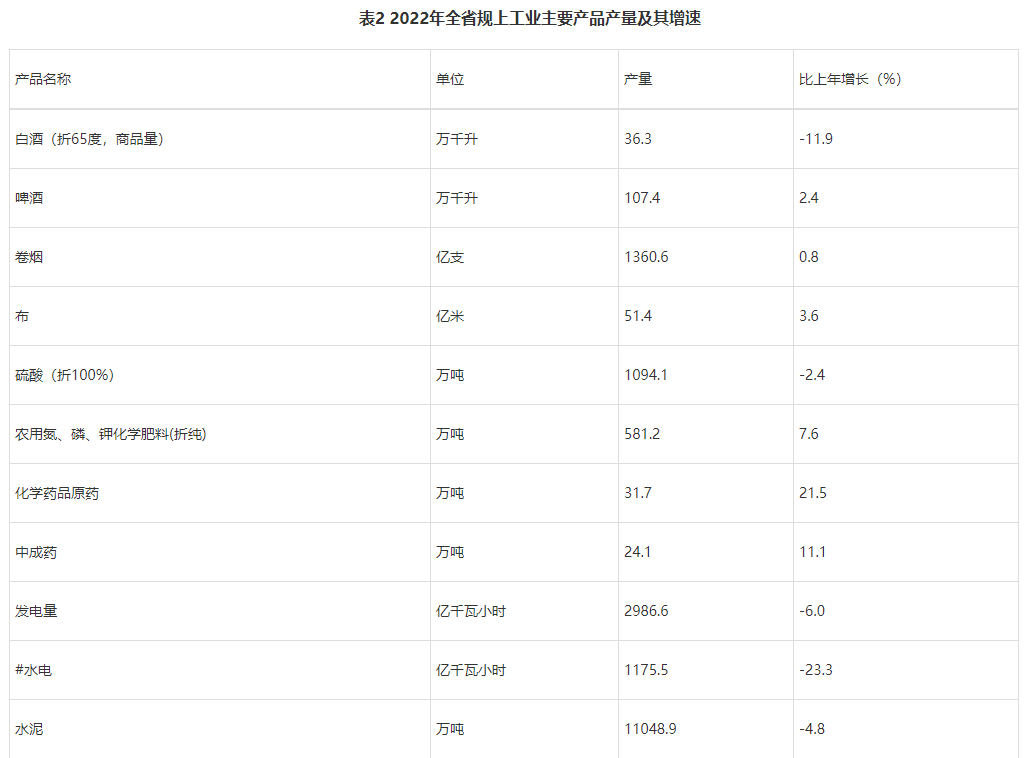Select the 卷烟 output value 1360.6

click(646, 257)
